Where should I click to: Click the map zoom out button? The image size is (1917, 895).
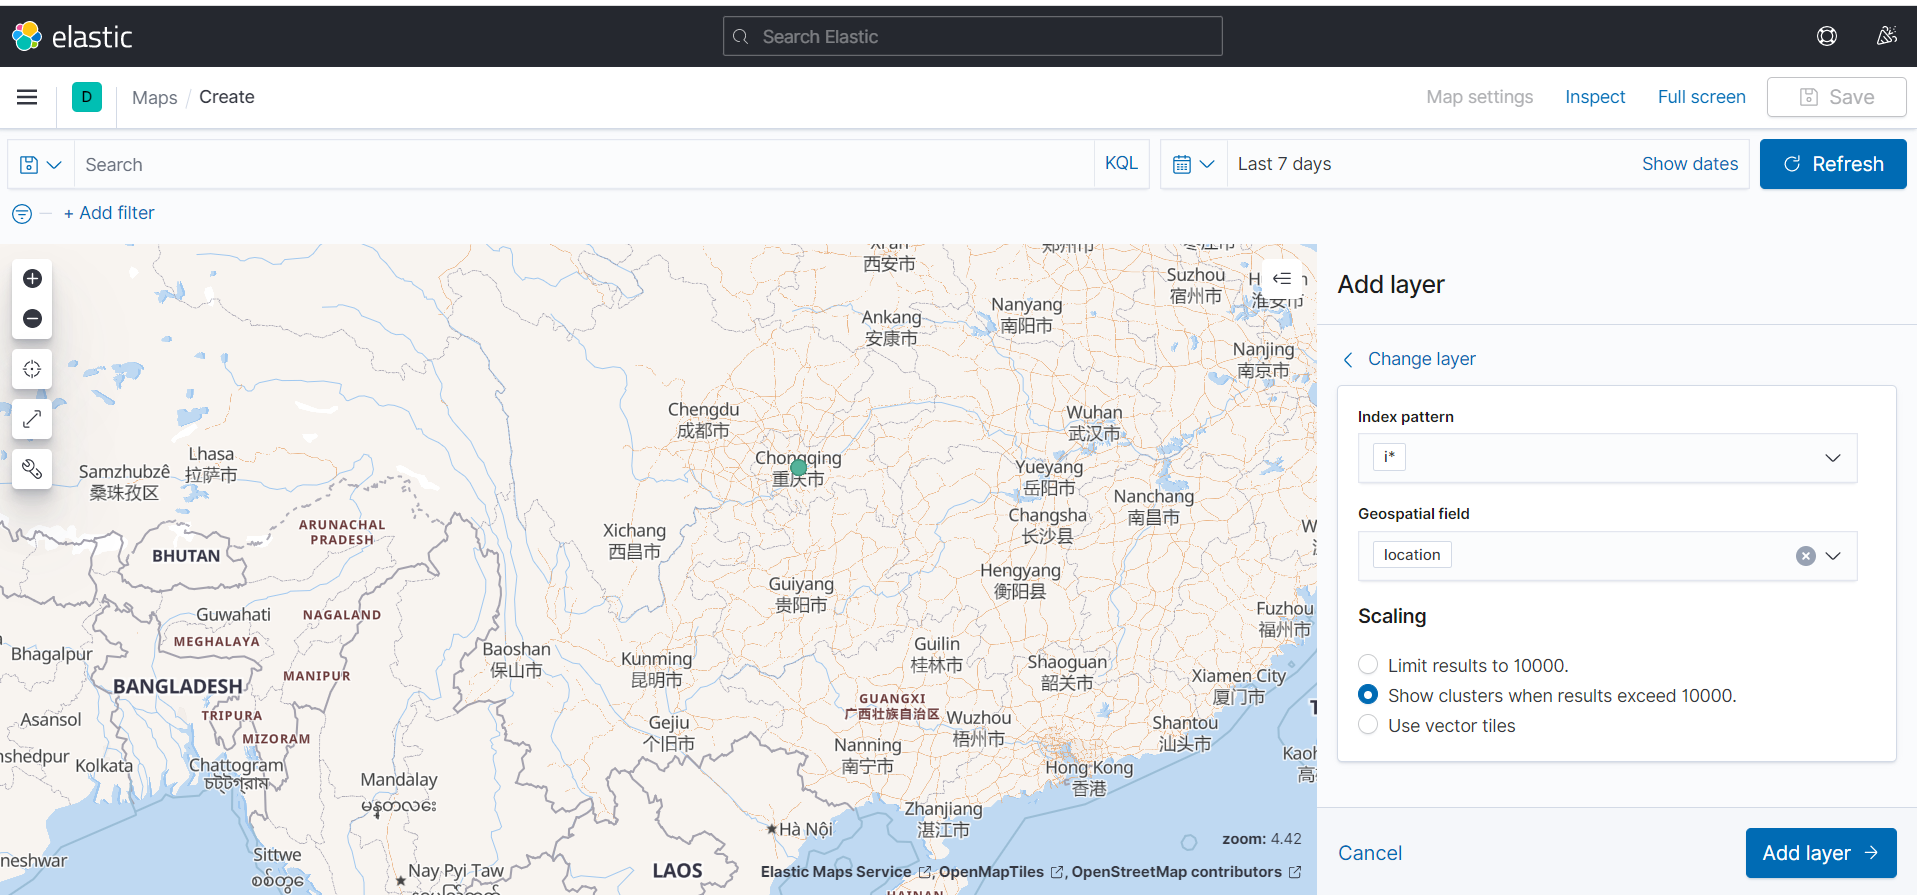(32, 319)
